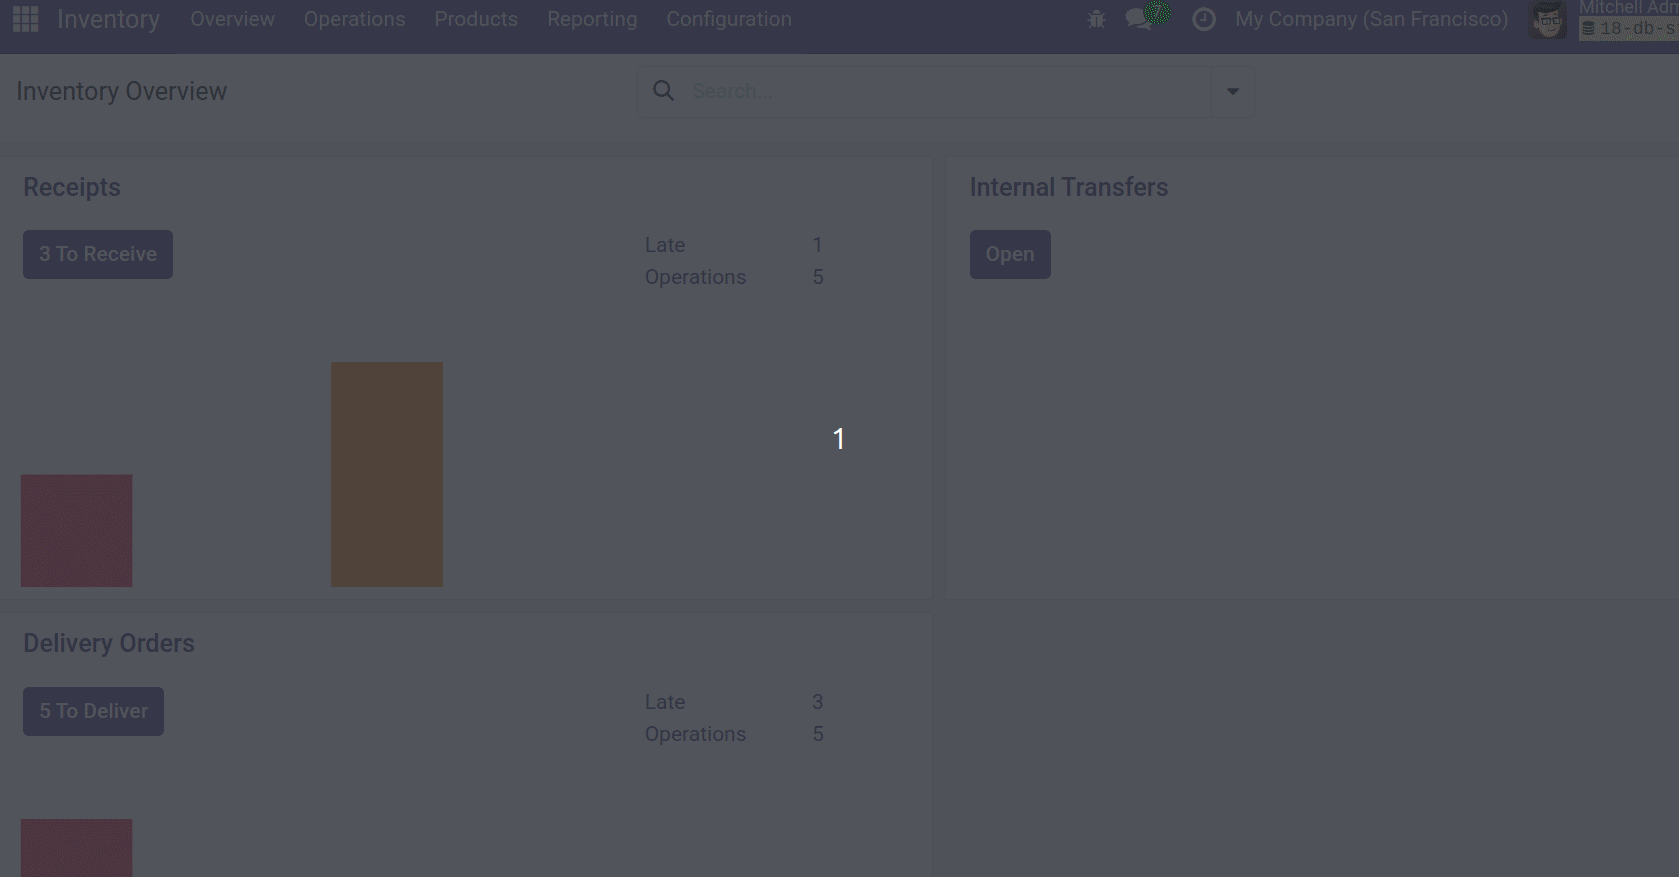Open the Reporting menu
The height and width of the screenshot is (877, 1679).
click(592, 19)
